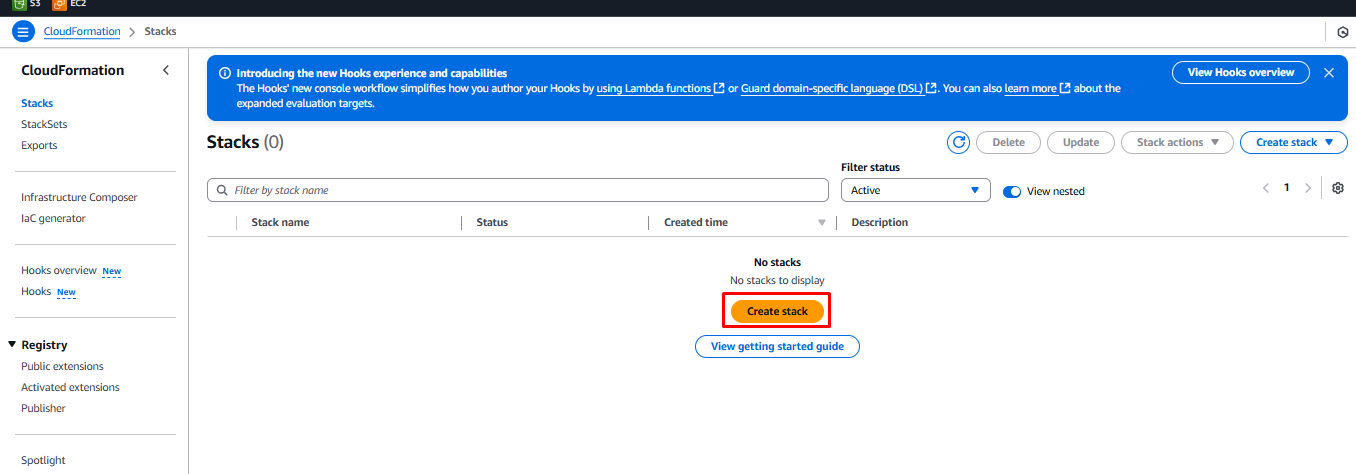Screen dimensions: 1356x474
Task: Open the Filter status dropdown
Action: [x=915, y=190]
